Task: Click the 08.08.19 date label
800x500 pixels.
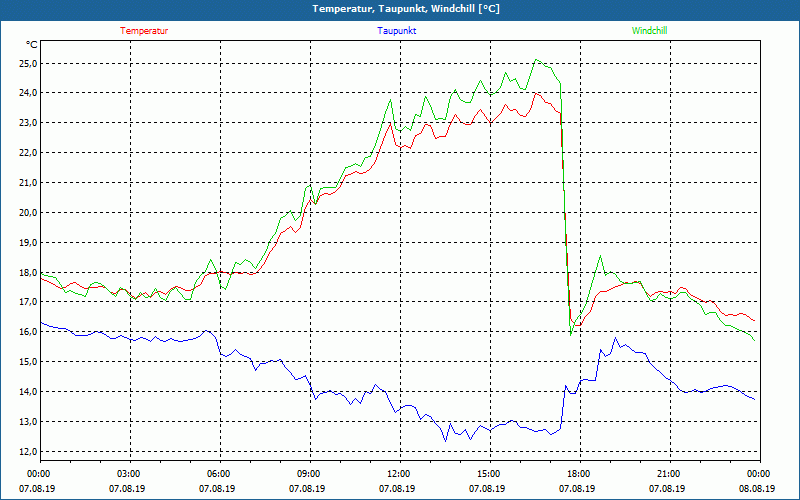Action: pyautogui.click(x=757, y=489)
